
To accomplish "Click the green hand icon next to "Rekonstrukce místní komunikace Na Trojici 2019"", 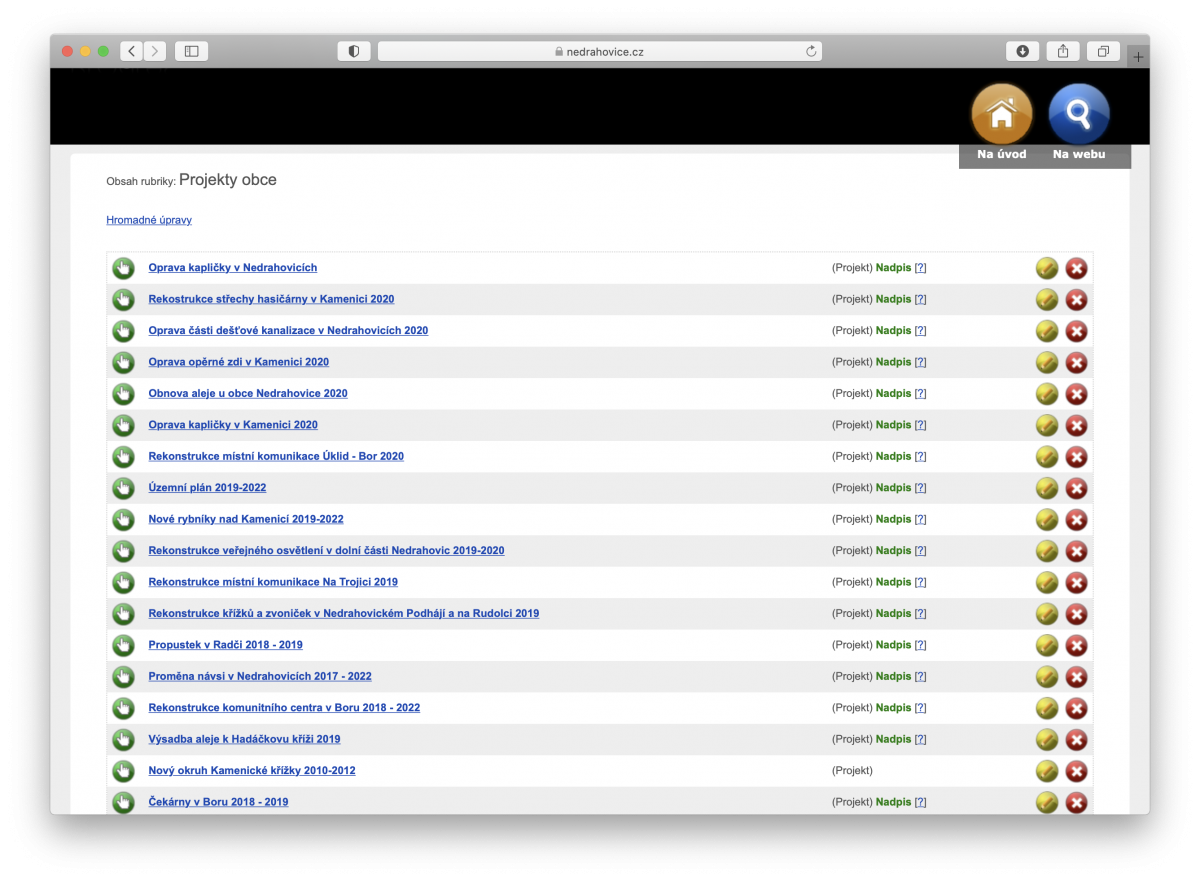I will click(123, 581).
